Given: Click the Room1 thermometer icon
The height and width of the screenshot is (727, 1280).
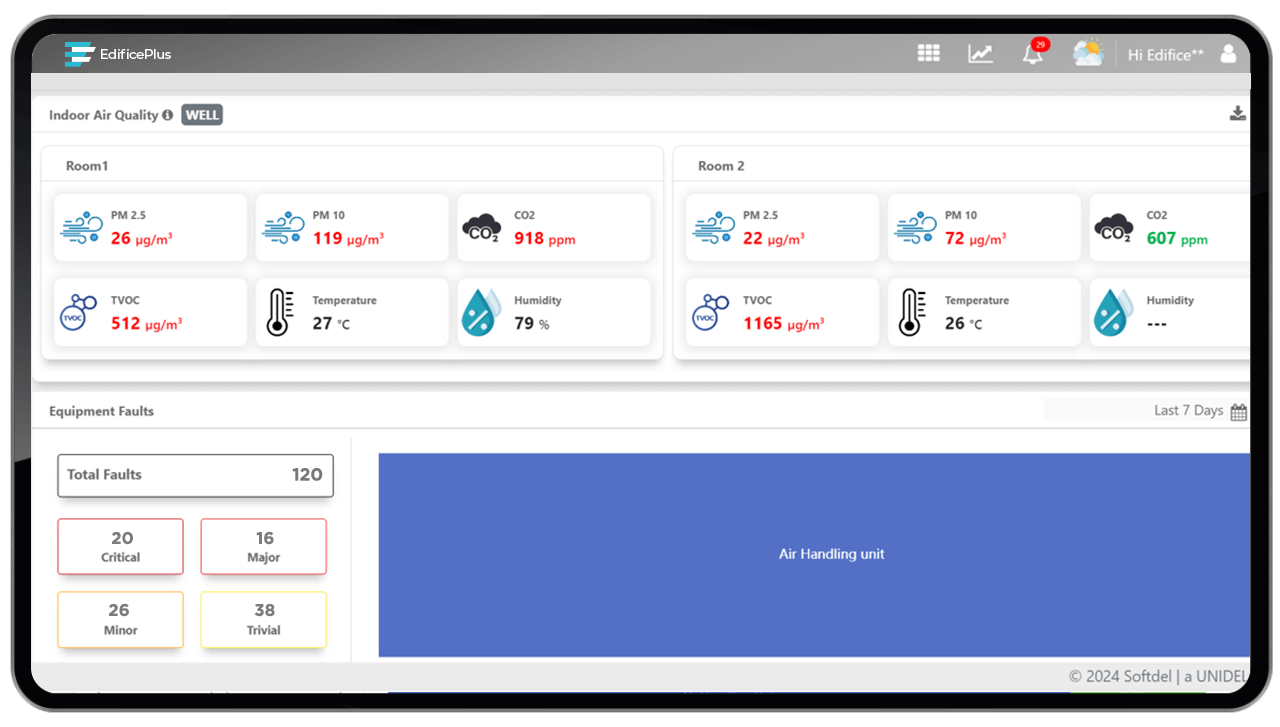Looking at the screenshot, I should 281,312.
